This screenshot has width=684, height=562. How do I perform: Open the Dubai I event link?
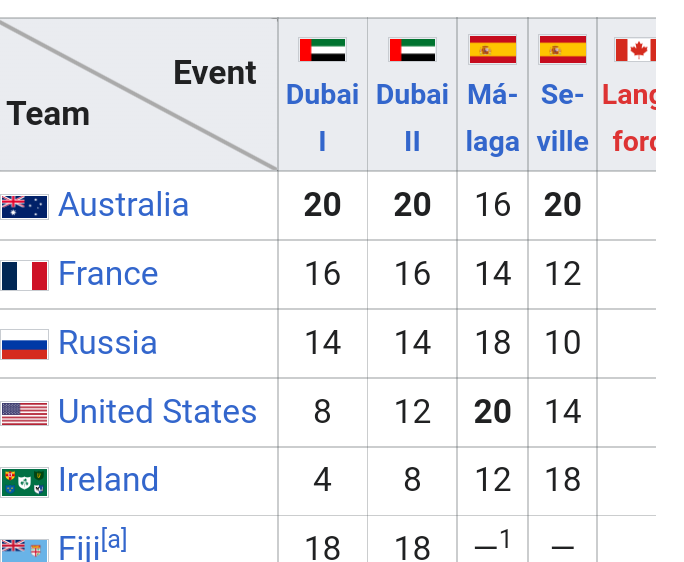coord(322,117)
